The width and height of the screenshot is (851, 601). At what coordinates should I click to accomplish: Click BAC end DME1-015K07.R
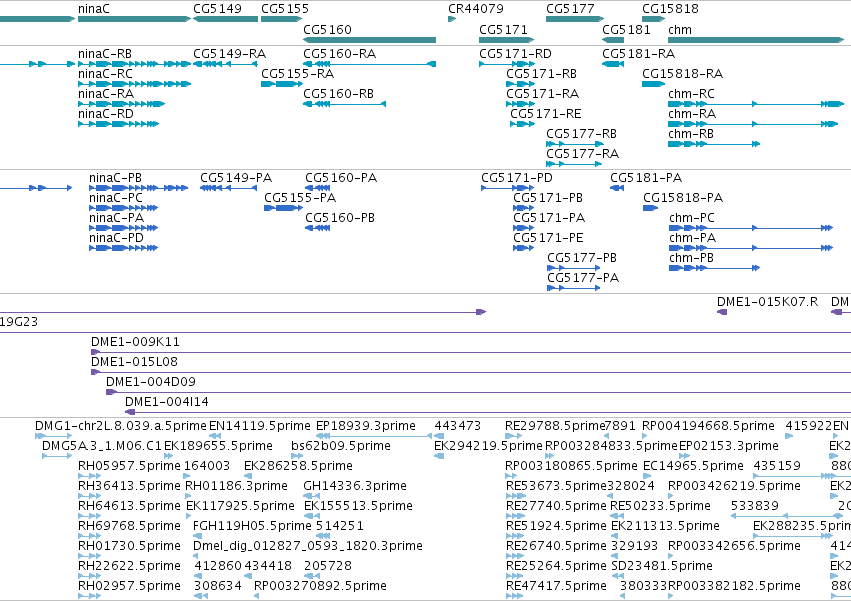tap(722, 312)
